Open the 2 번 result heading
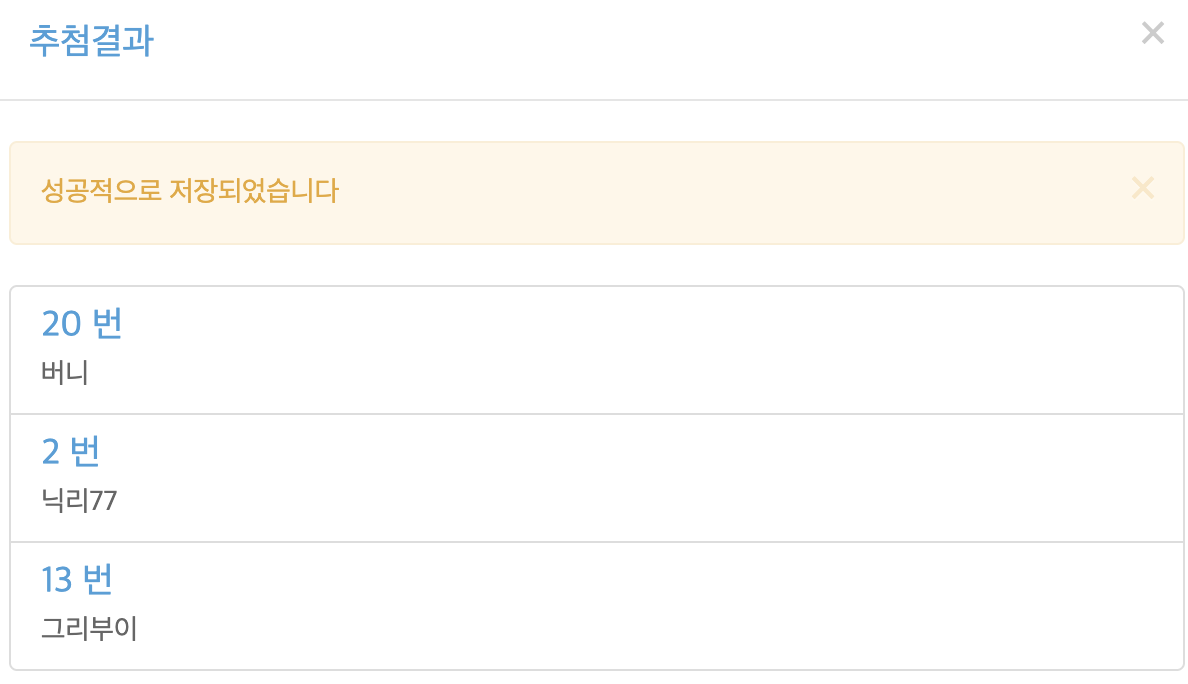This screenshot has width=1188, height=684. (x=70, y=451)
